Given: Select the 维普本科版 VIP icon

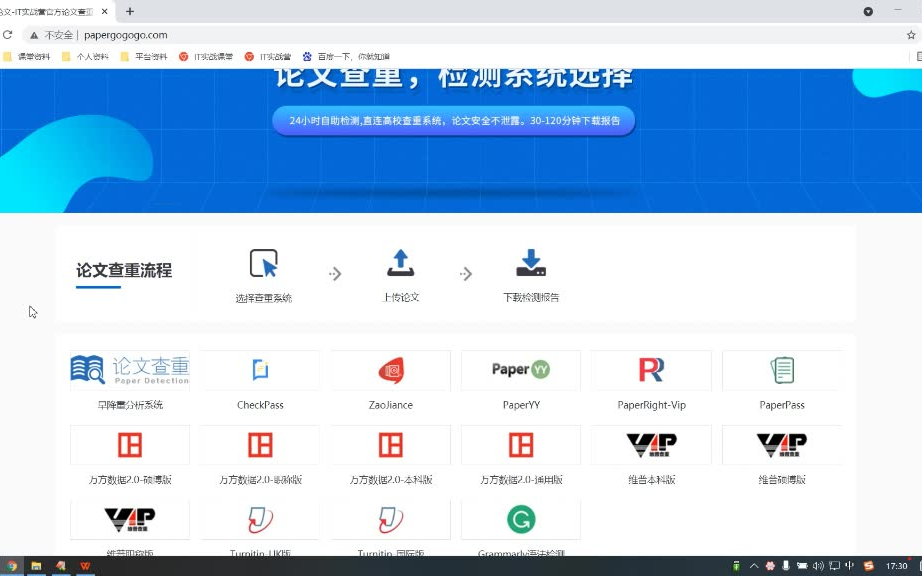Looking at the screenshot, I should (x=651, y=444).
